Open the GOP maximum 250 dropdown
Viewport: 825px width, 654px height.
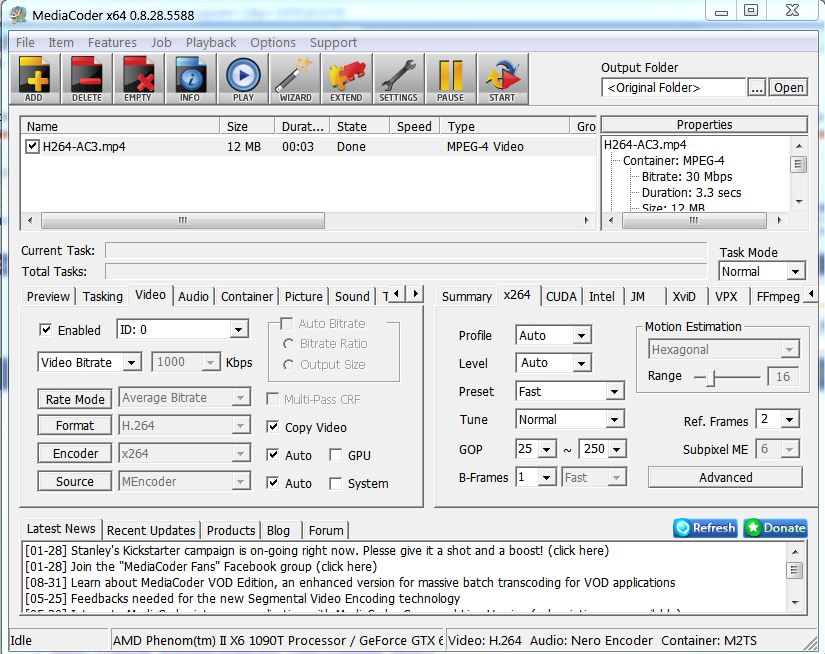pyautogui.click(x=602, y=449)
